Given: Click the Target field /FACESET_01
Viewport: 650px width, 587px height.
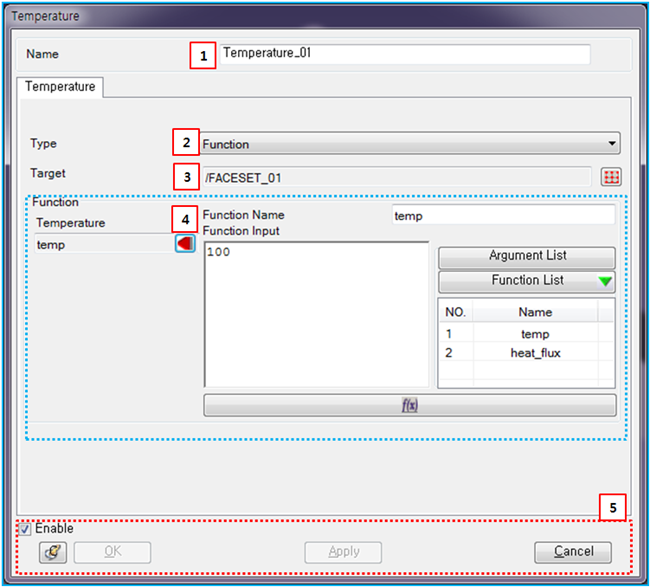Looking at the screenshot, I should pos(397,177).
